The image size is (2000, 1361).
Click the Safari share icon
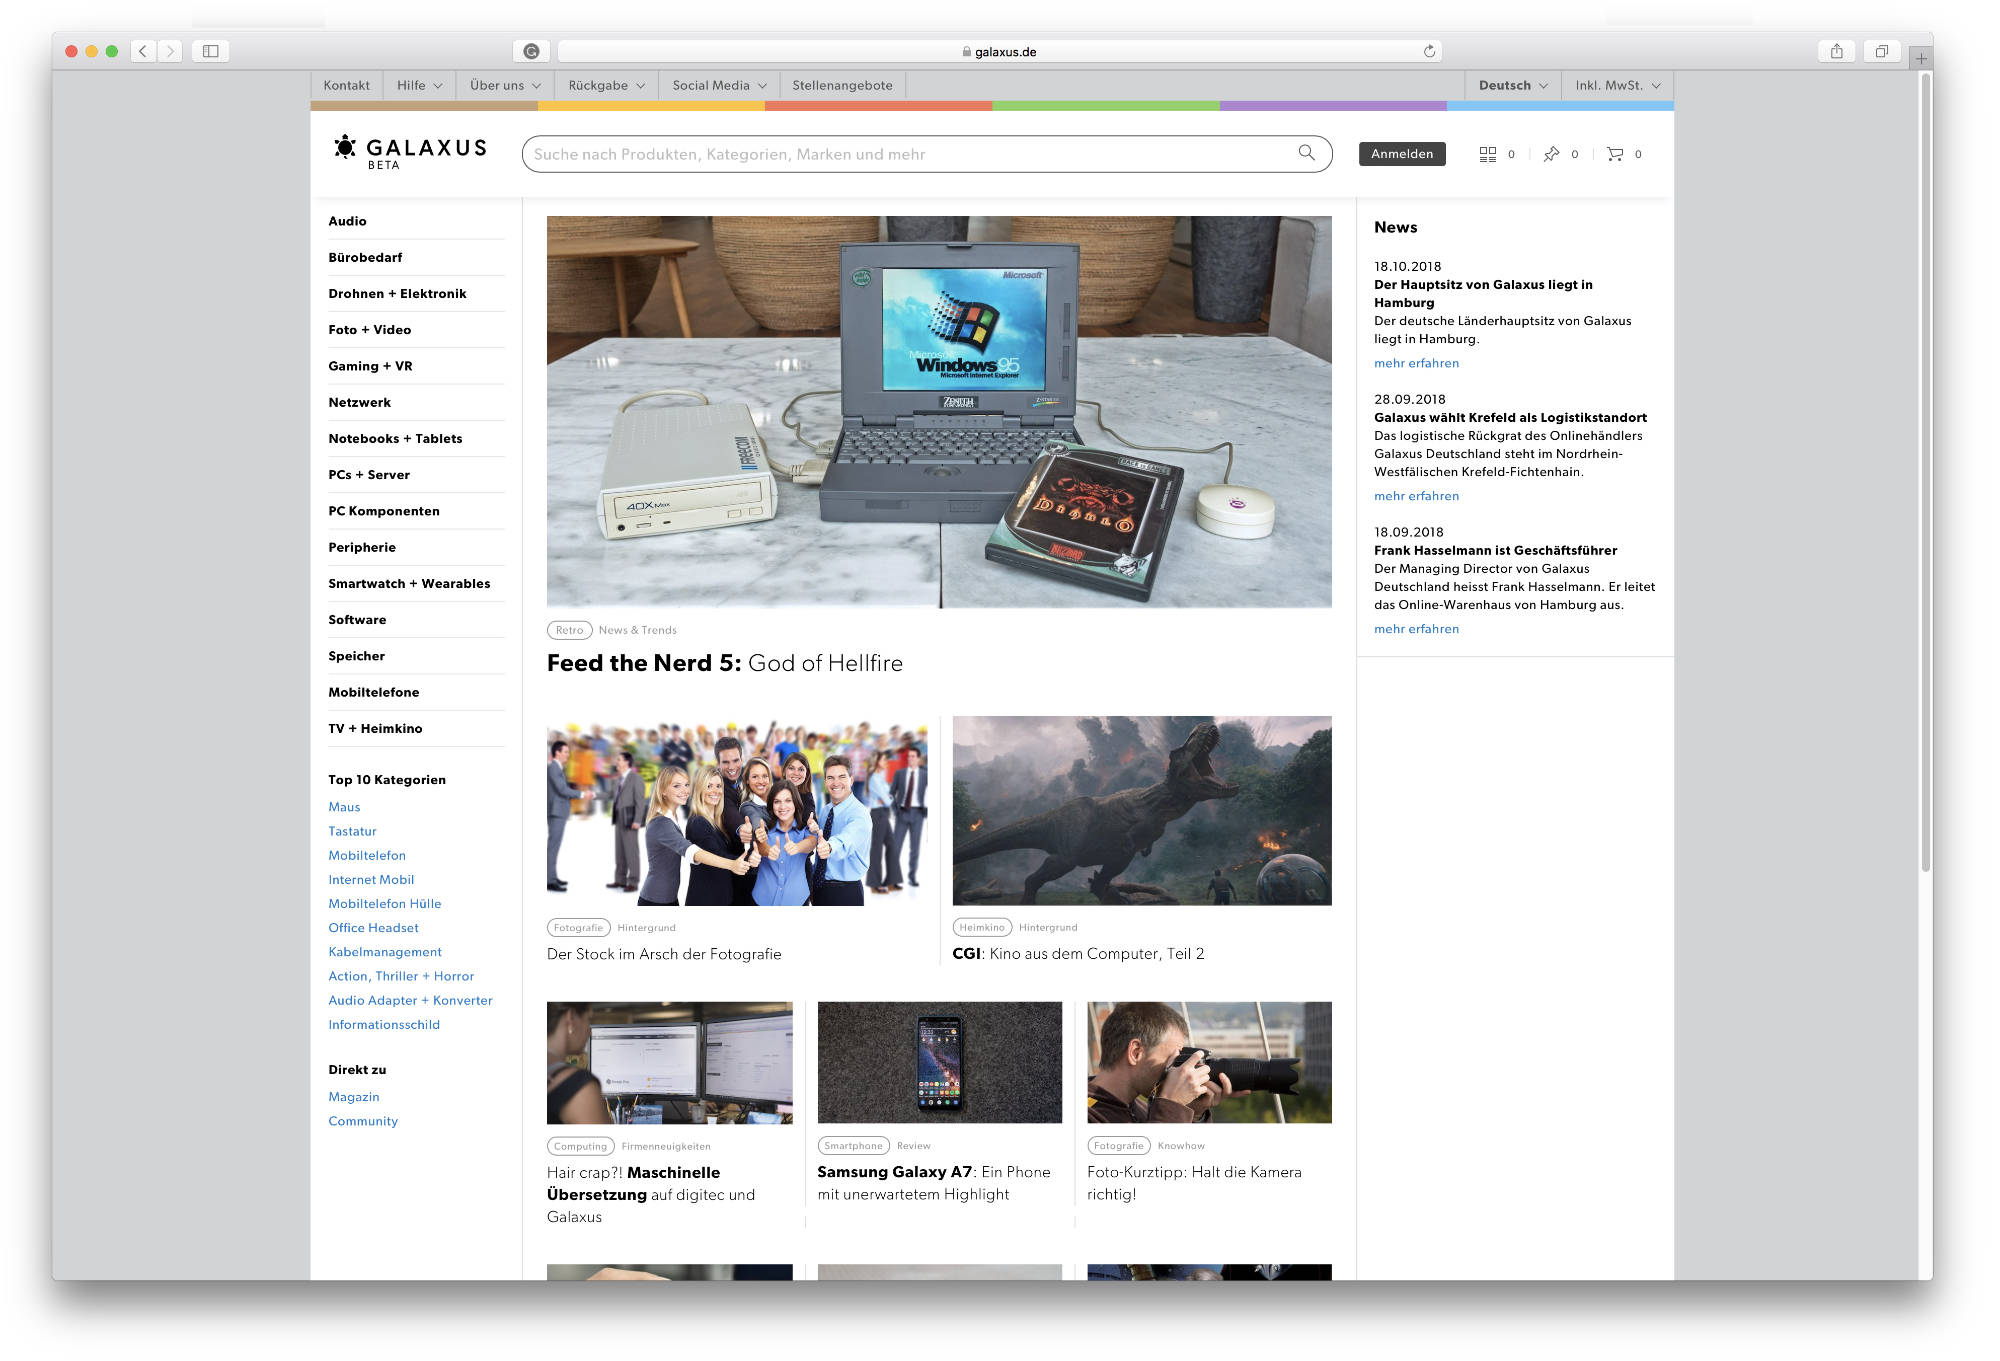(1836, 52)
